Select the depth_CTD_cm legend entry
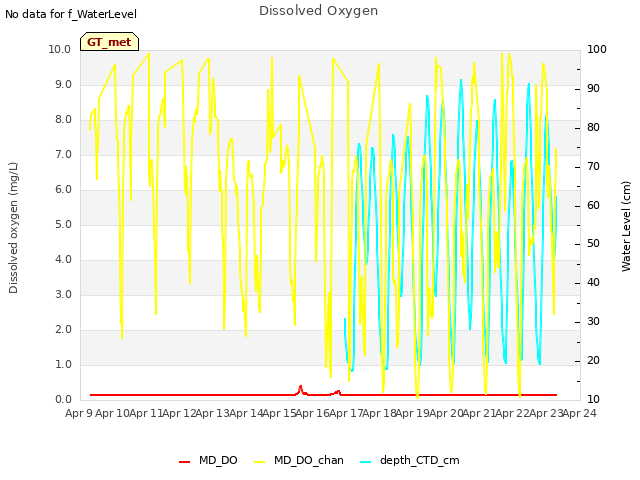The width and height of the screenshot is (640, 480). pyautogui.click(x=410, y=460)
